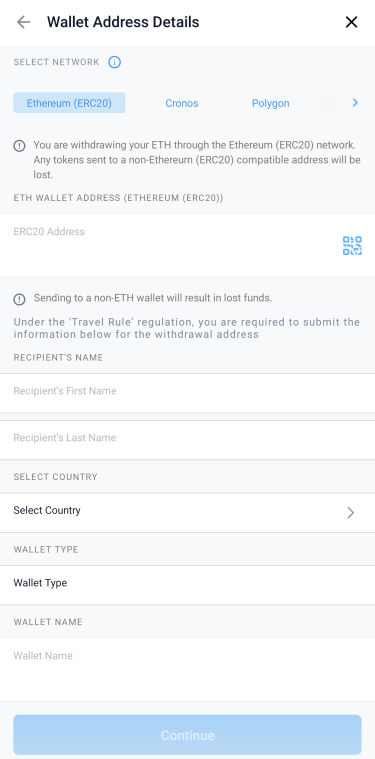375x759 pixels.
Task: Click the ERC20 network warning icon
Action: pos(19,146)
